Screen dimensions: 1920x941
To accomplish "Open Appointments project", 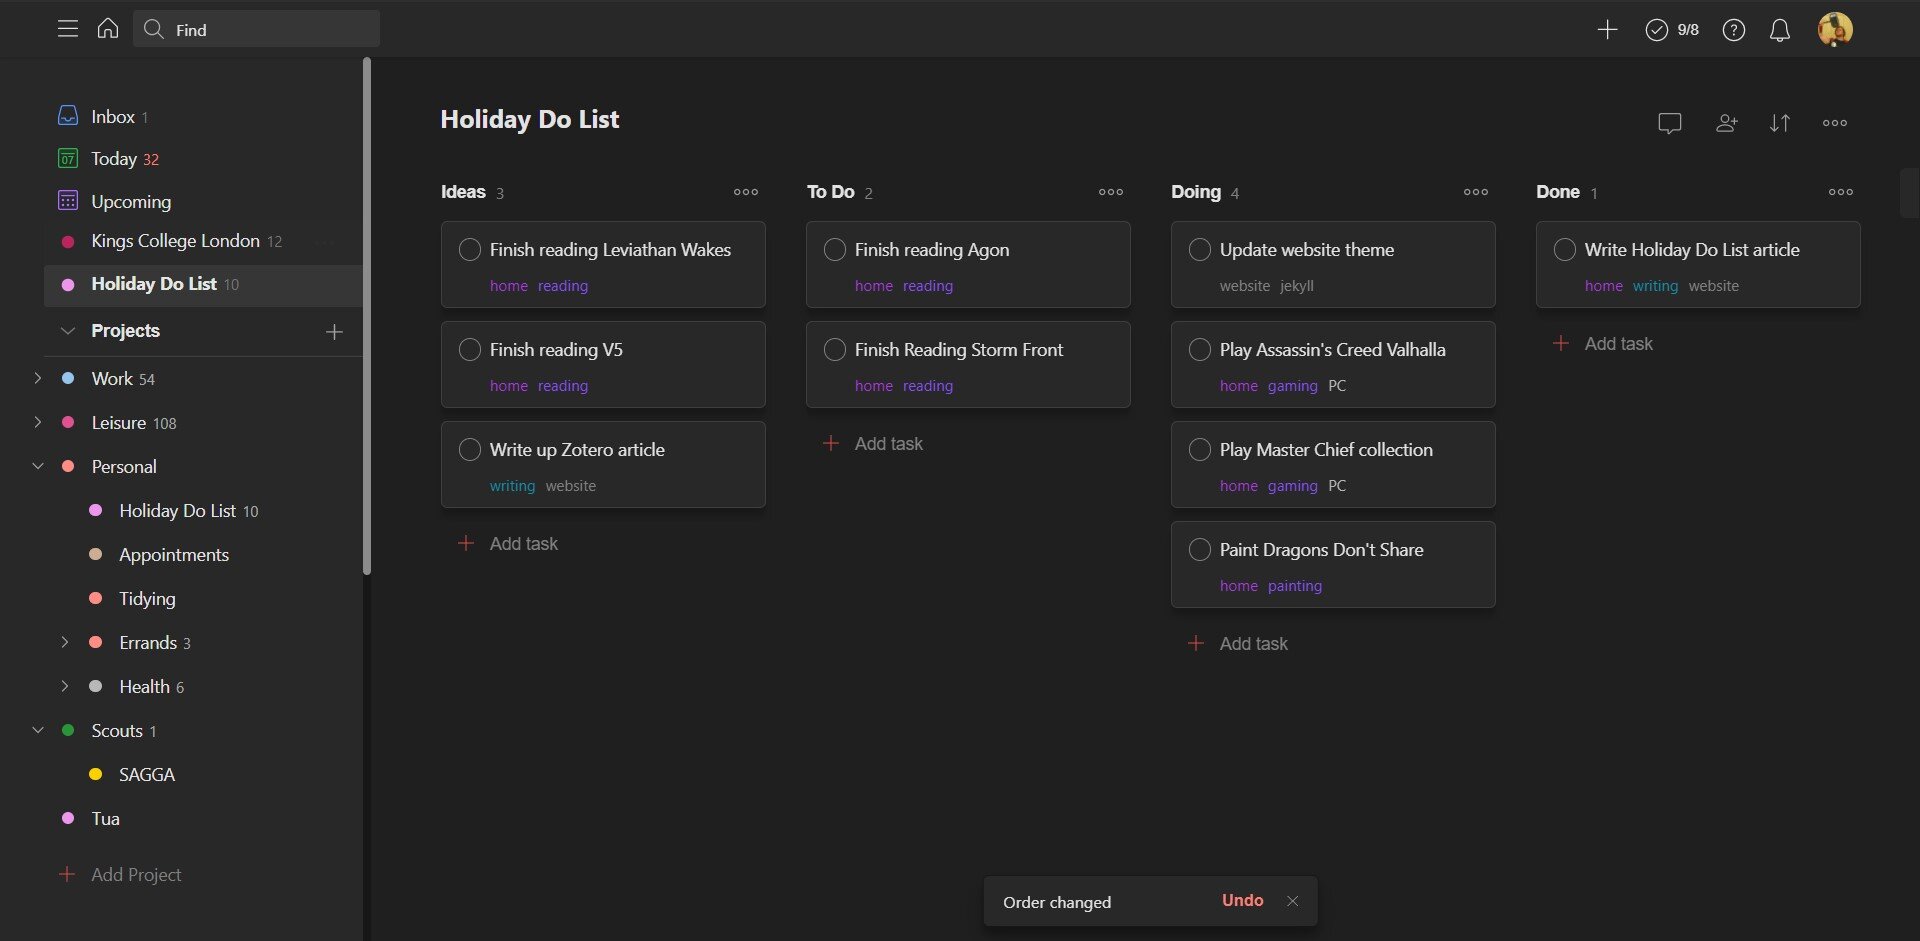I will coord(174,554).
